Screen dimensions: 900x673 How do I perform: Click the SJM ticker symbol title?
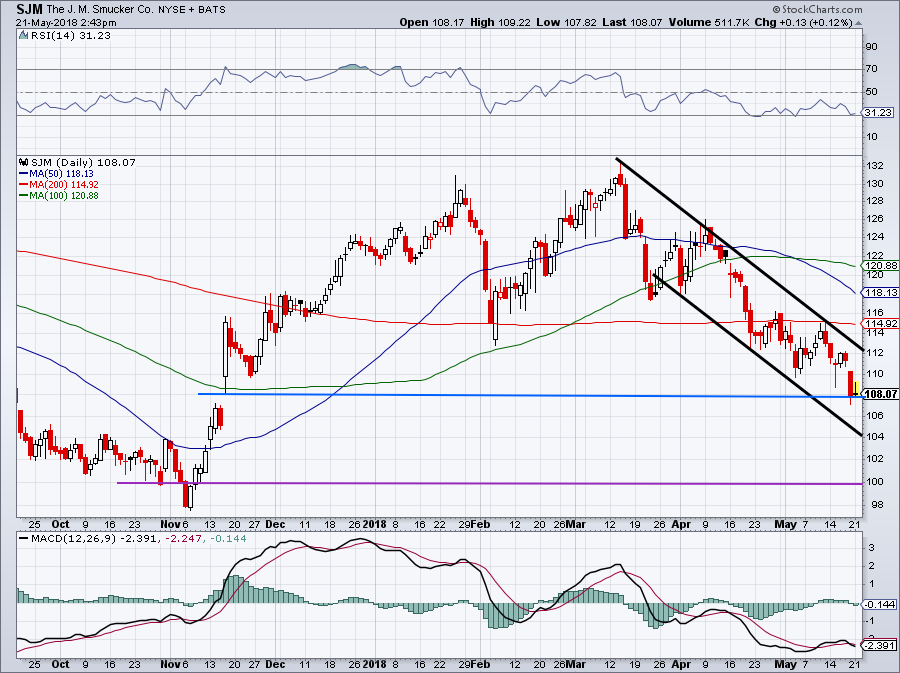pyautogui.click(x=29, y=9)
